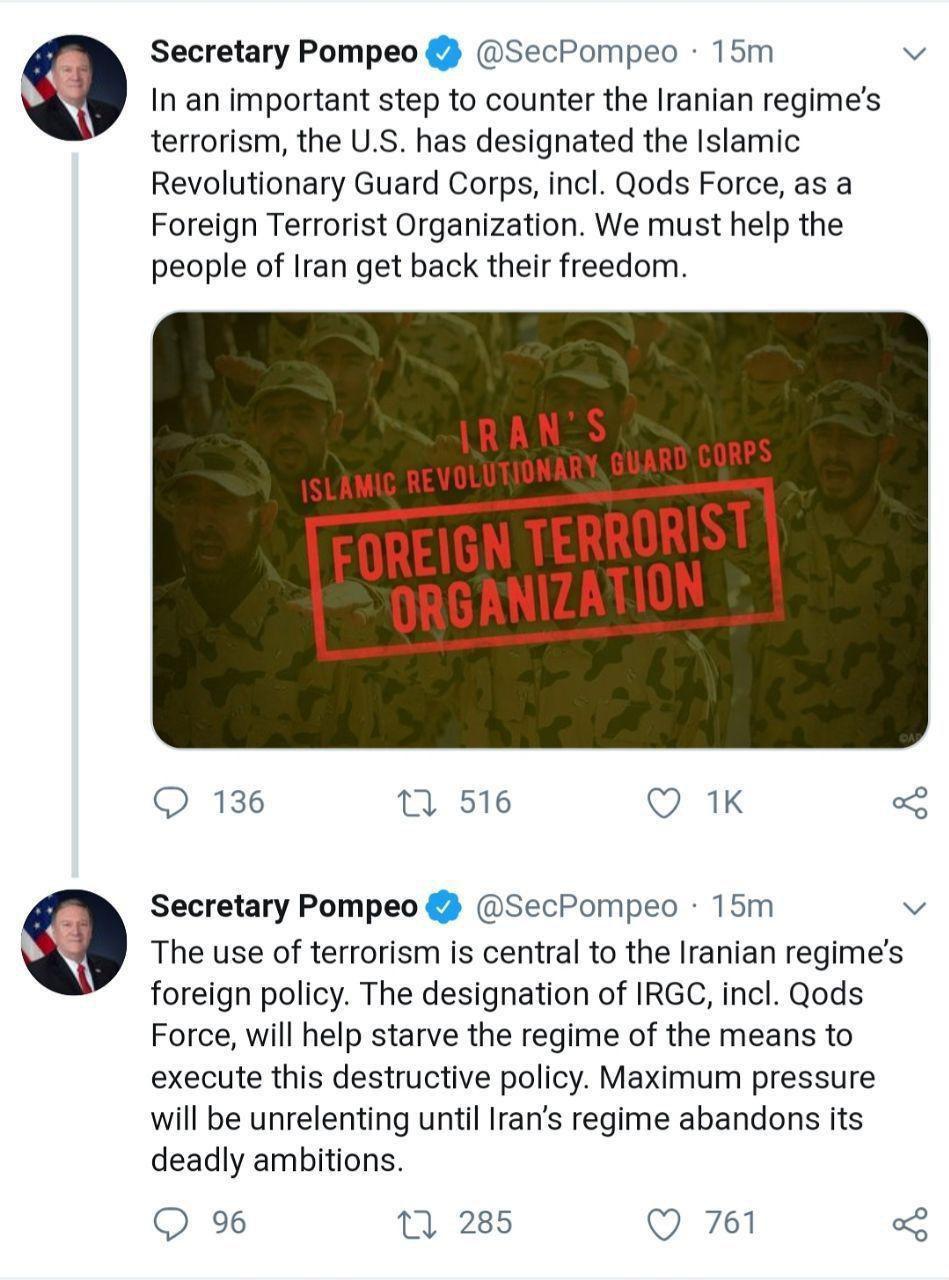Like the first tweet with 1K likes
The image size is (949, 1280).
click(664, 803)
